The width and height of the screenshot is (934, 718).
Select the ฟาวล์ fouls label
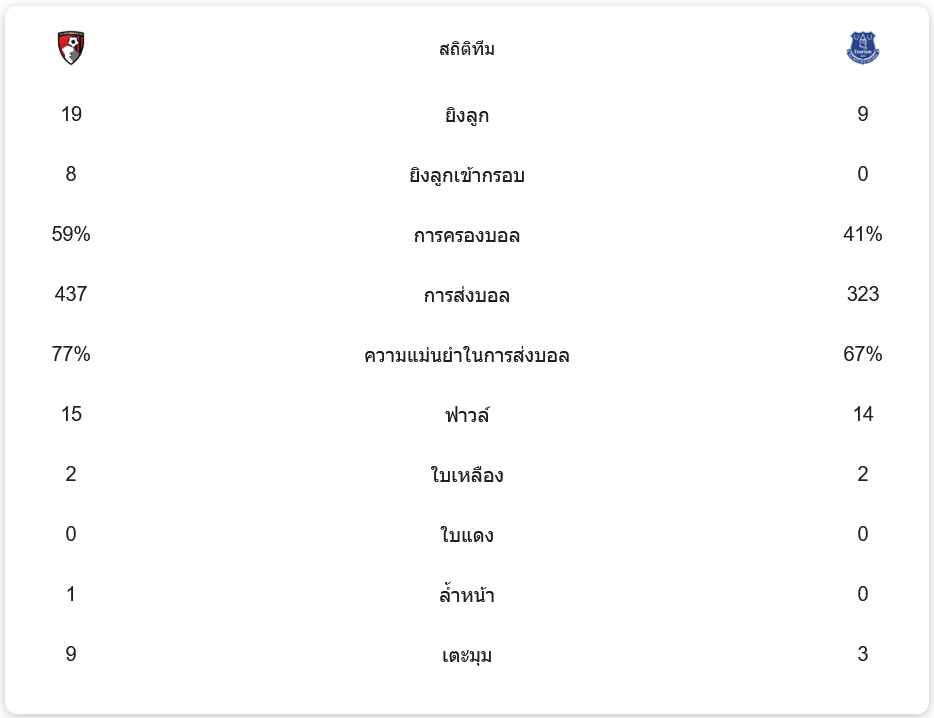click(467, 415)
